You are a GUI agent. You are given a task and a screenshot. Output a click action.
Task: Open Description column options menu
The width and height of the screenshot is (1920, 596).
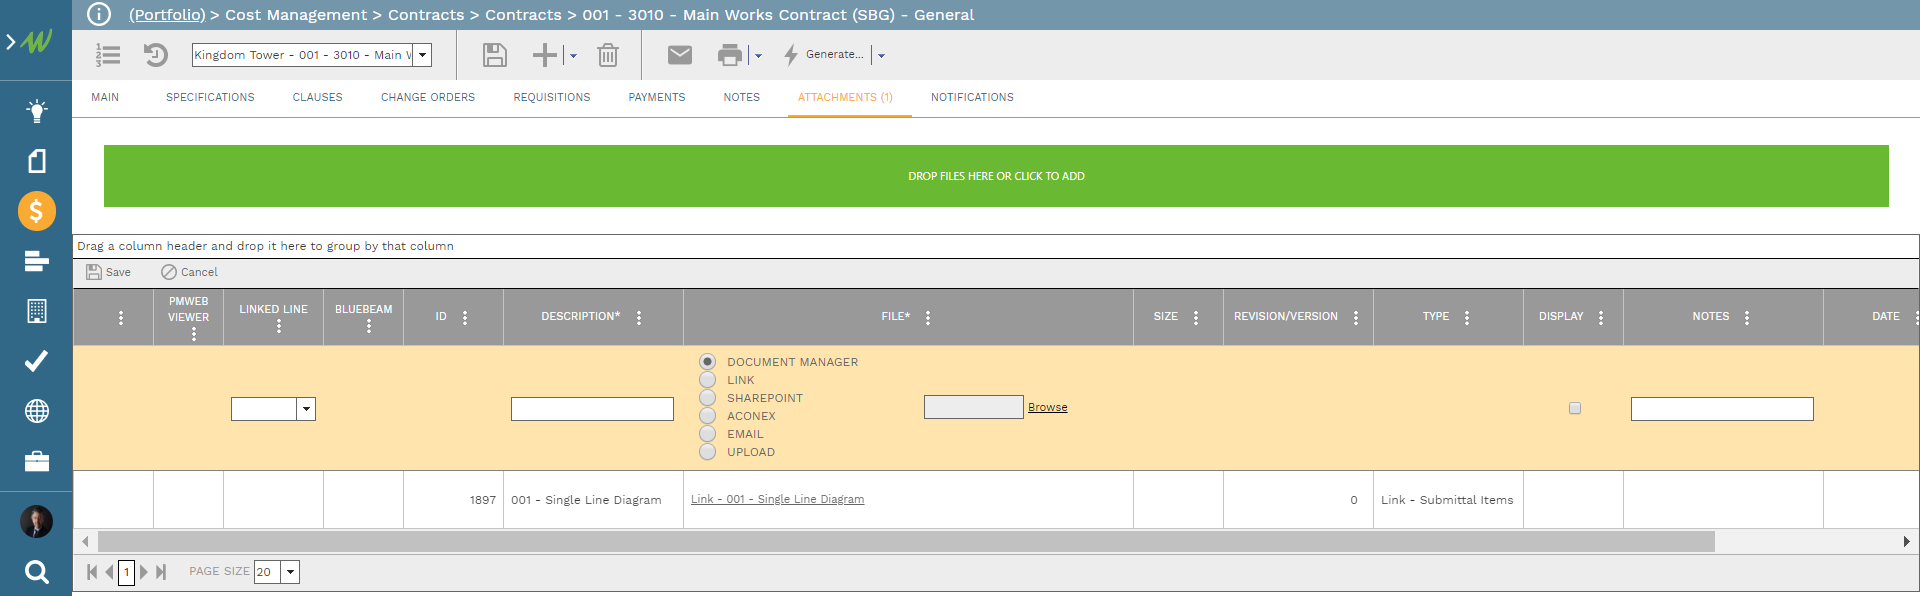(639, 318)
